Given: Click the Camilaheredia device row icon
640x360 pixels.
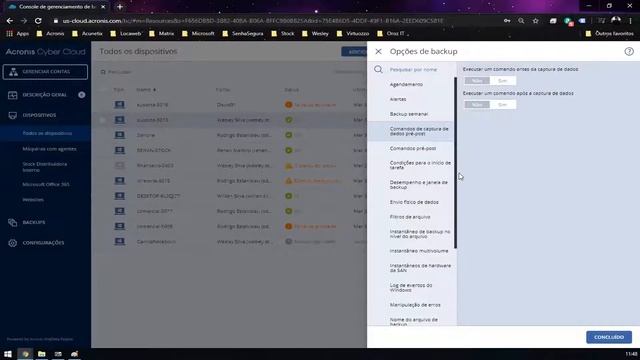Looking at the screenshot, I should [x=120, y=242].
